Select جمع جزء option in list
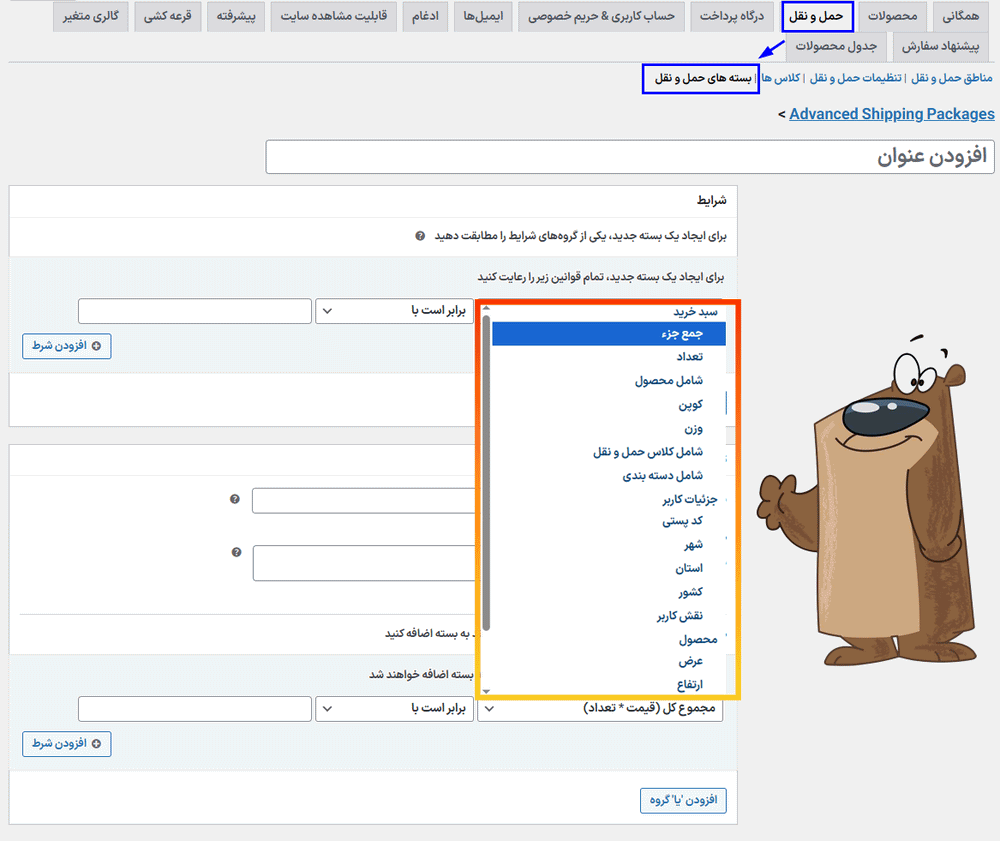This screenshot has height=841, width=1000. point(608,333)
